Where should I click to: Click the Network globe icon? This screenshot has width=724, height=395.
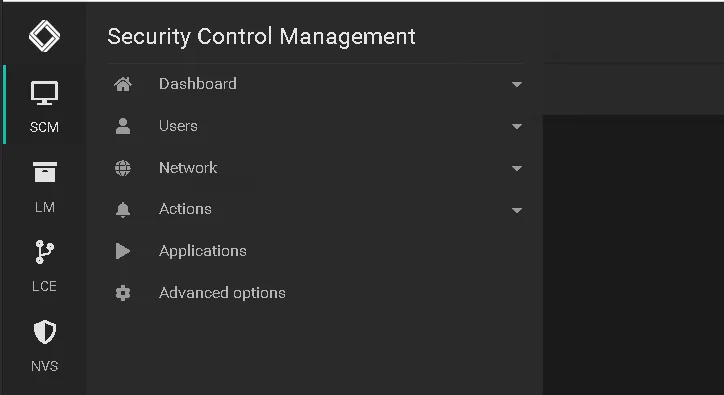[x=123, y=168]
